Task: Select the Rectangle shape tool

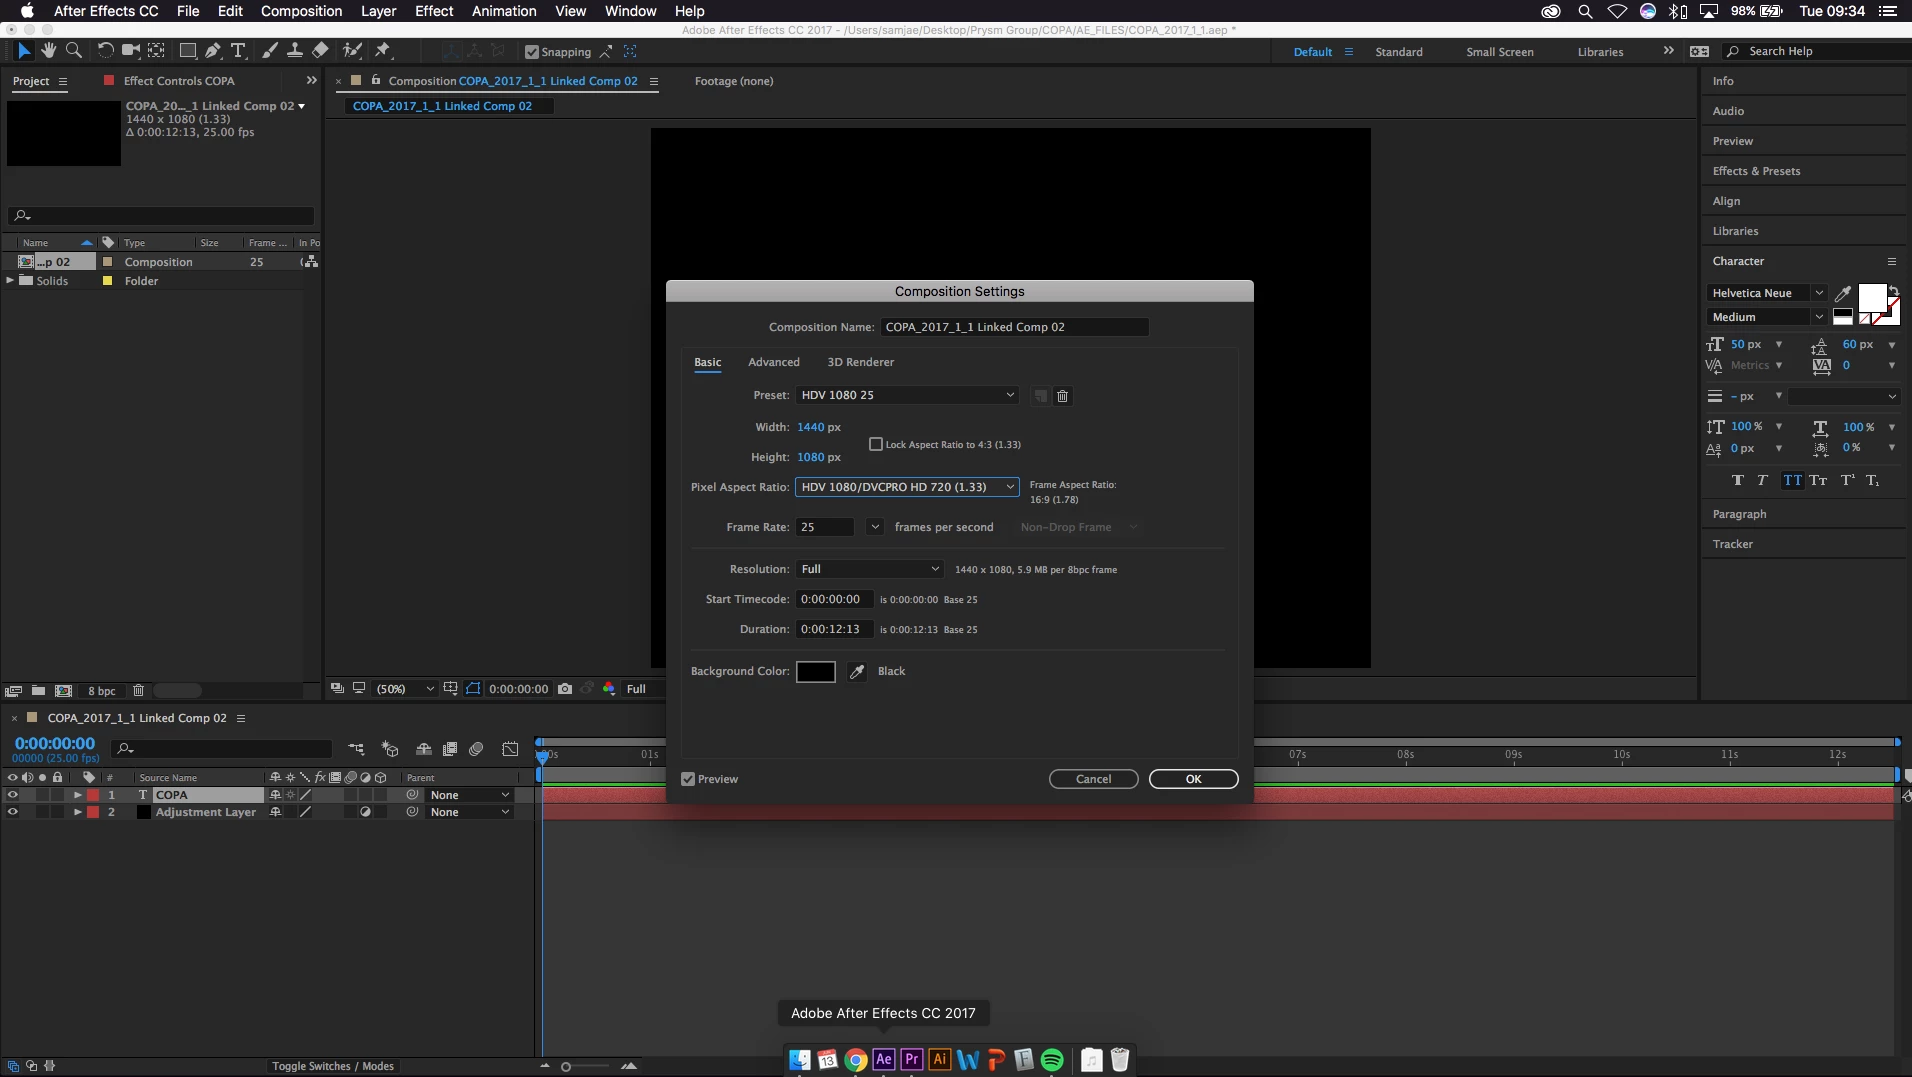Action: point(187,50)
